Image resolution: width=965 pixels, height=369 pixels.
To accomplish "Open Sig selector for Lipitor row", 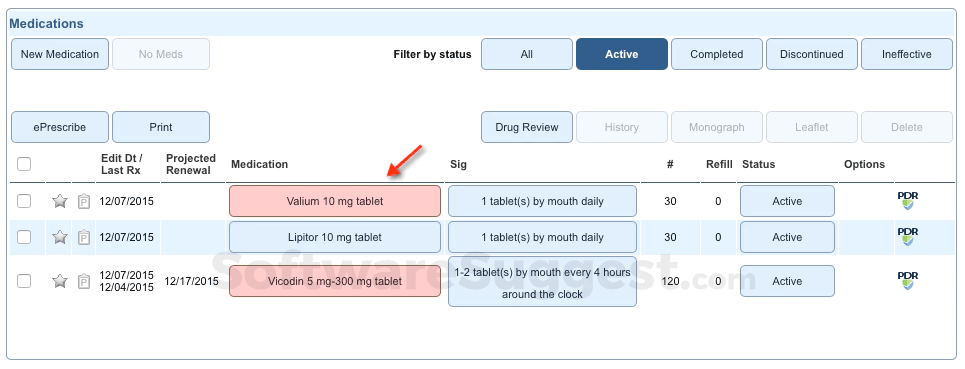I will (x=542, y=237).
